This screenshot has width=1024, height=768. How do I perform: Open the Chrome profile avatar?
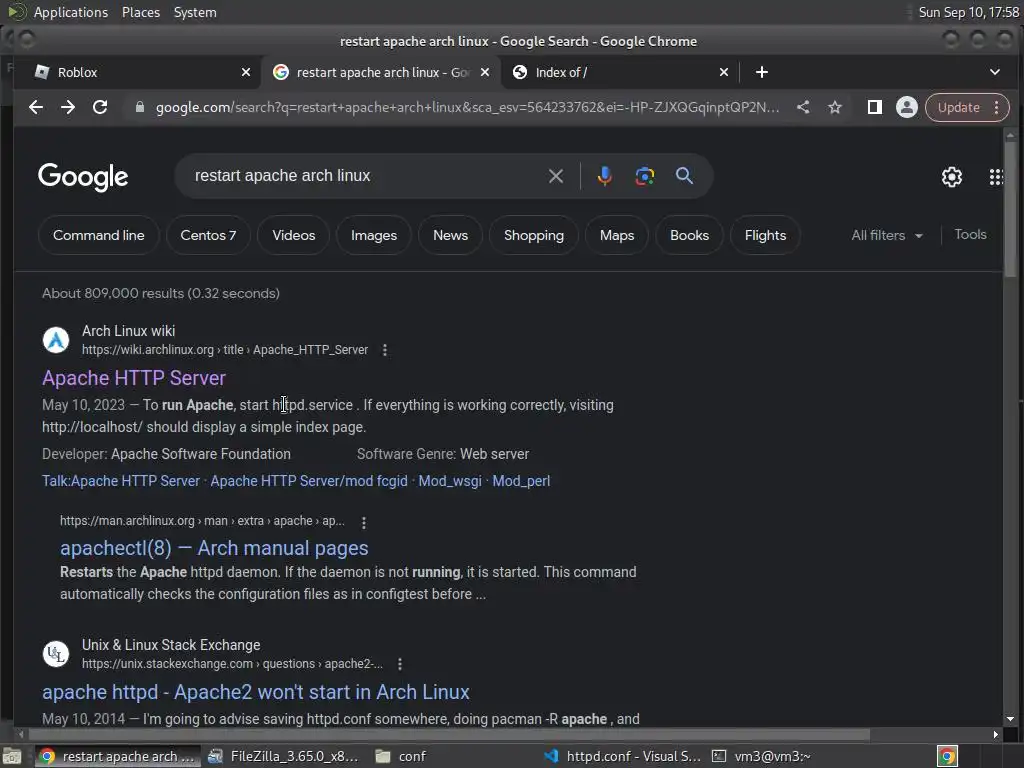point(906,107)
